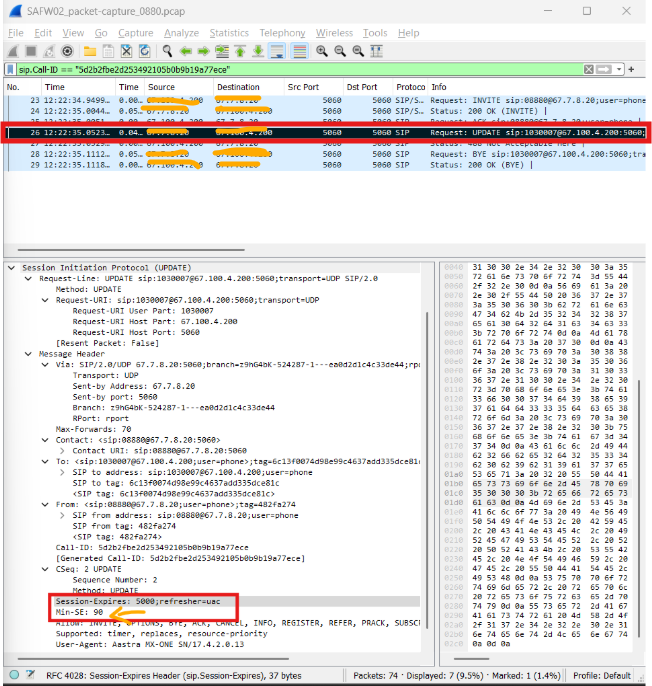Screen dimensions: 652x686
Task: Jump to the first packet
Action: coord(240,52)
